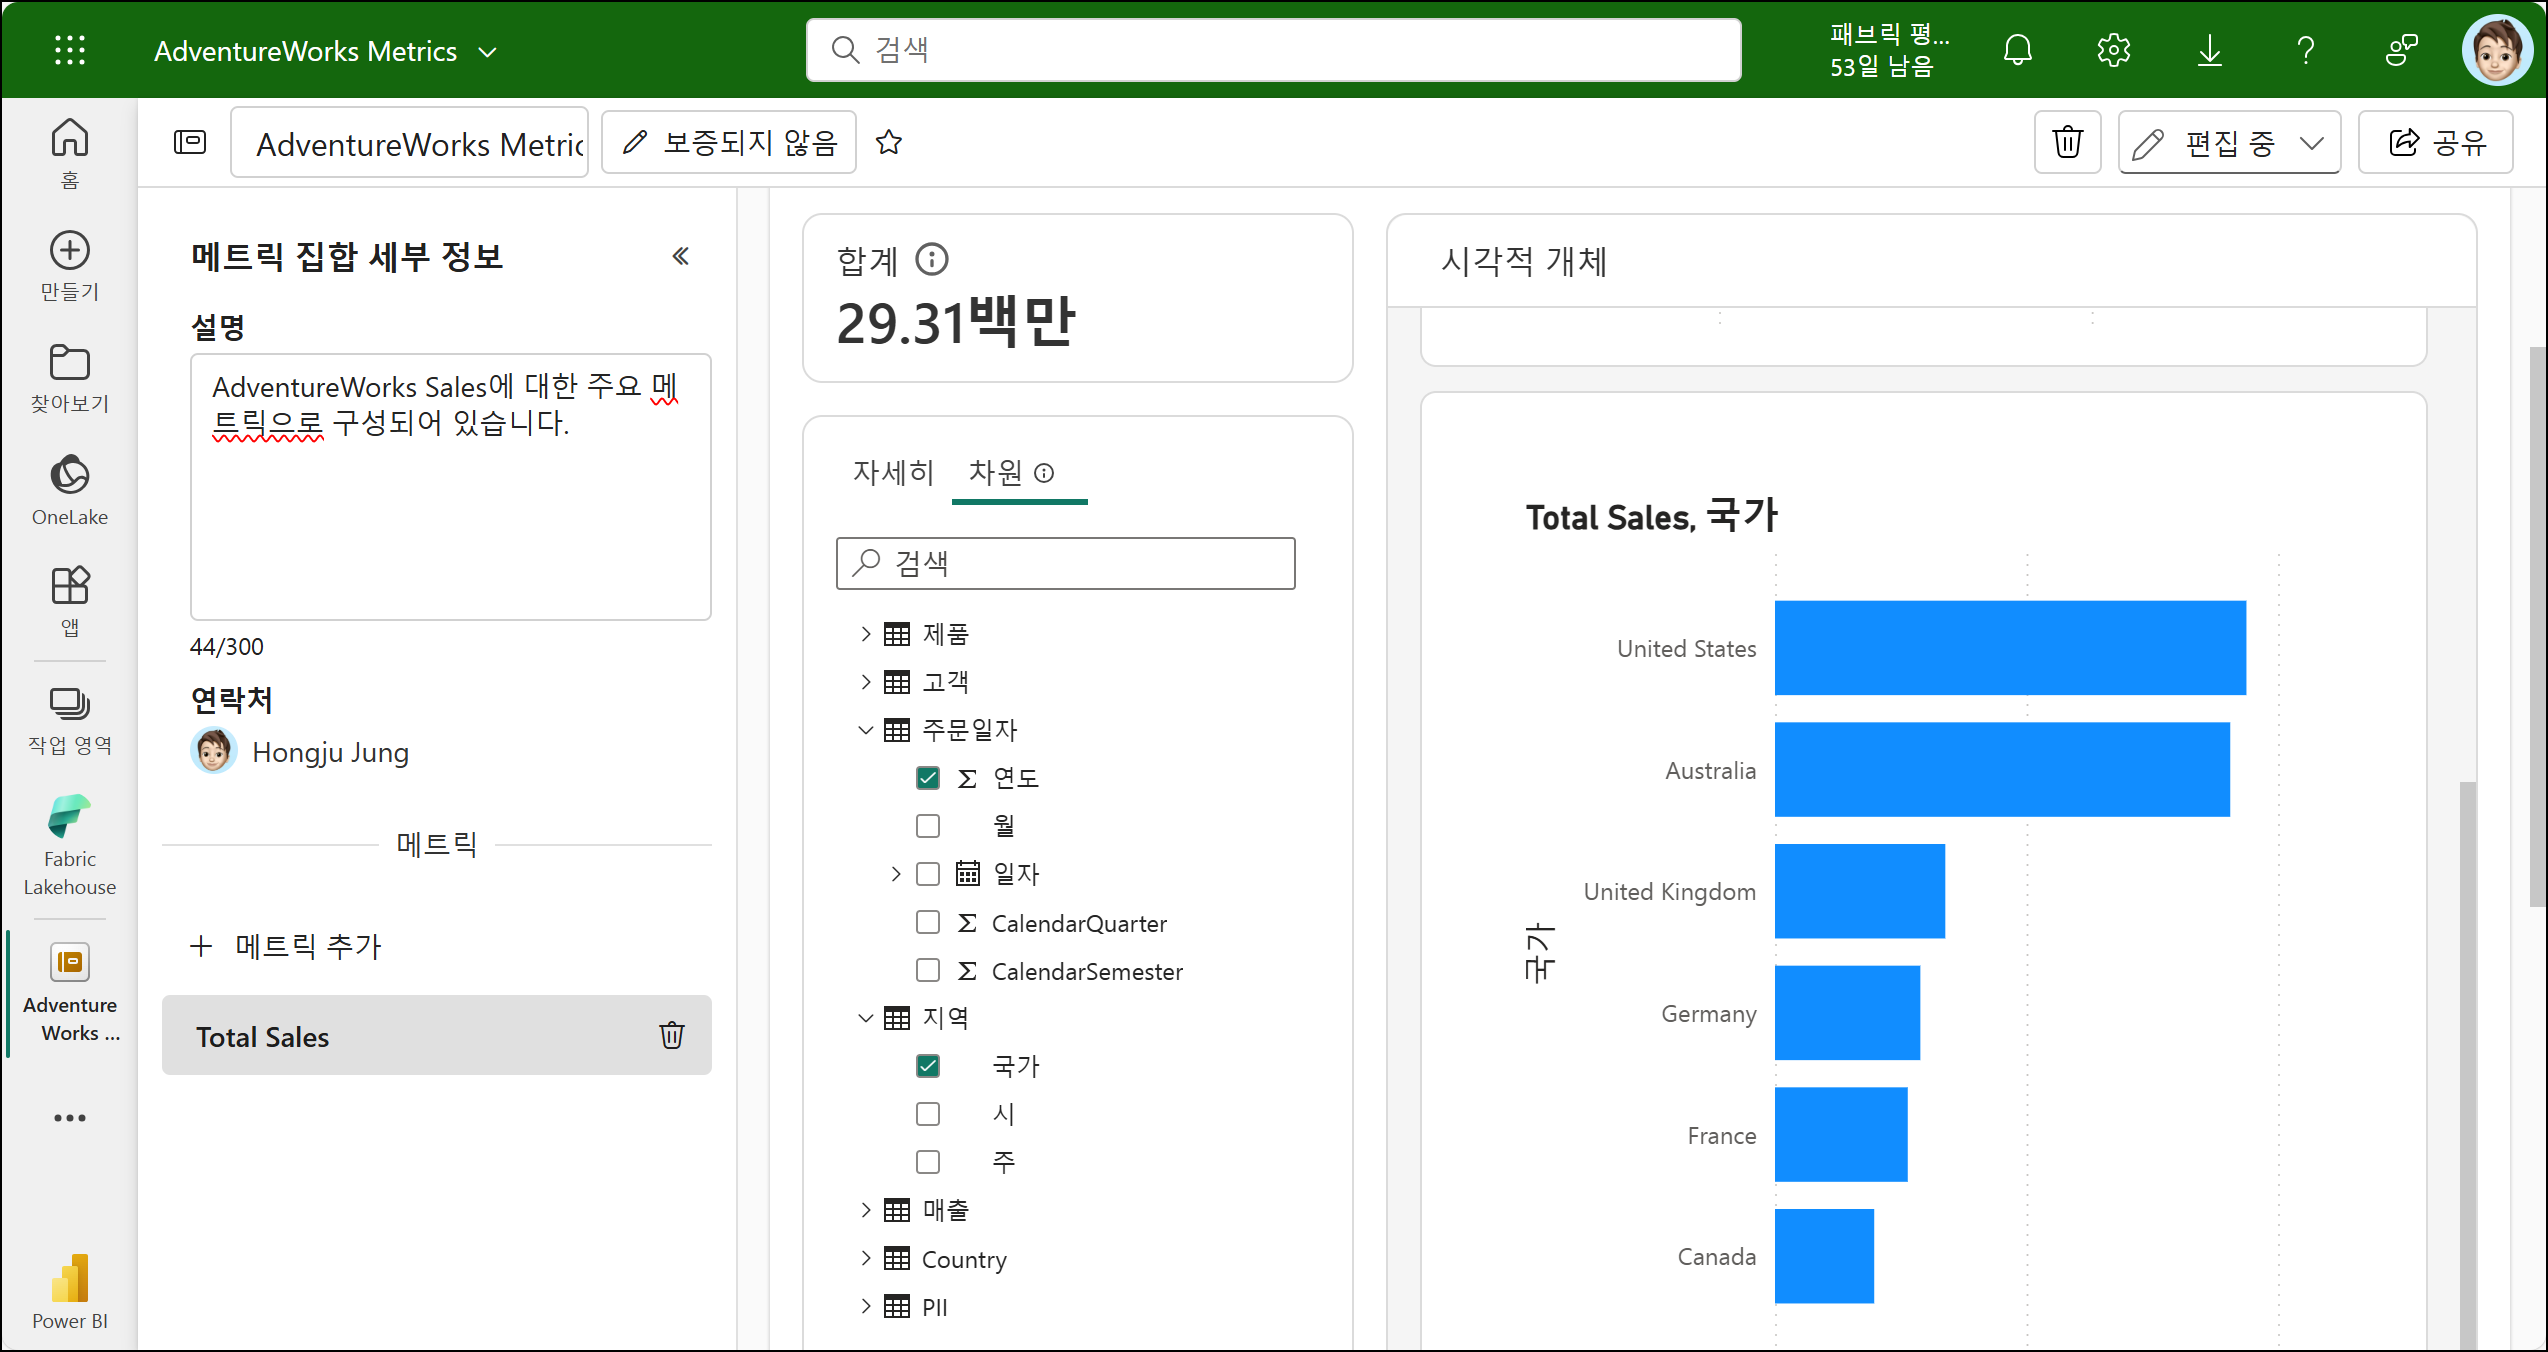Open Power BI experience switcher
Image resolution: width=2548 pixels, height=1352 pixels.
(70, 1292)
